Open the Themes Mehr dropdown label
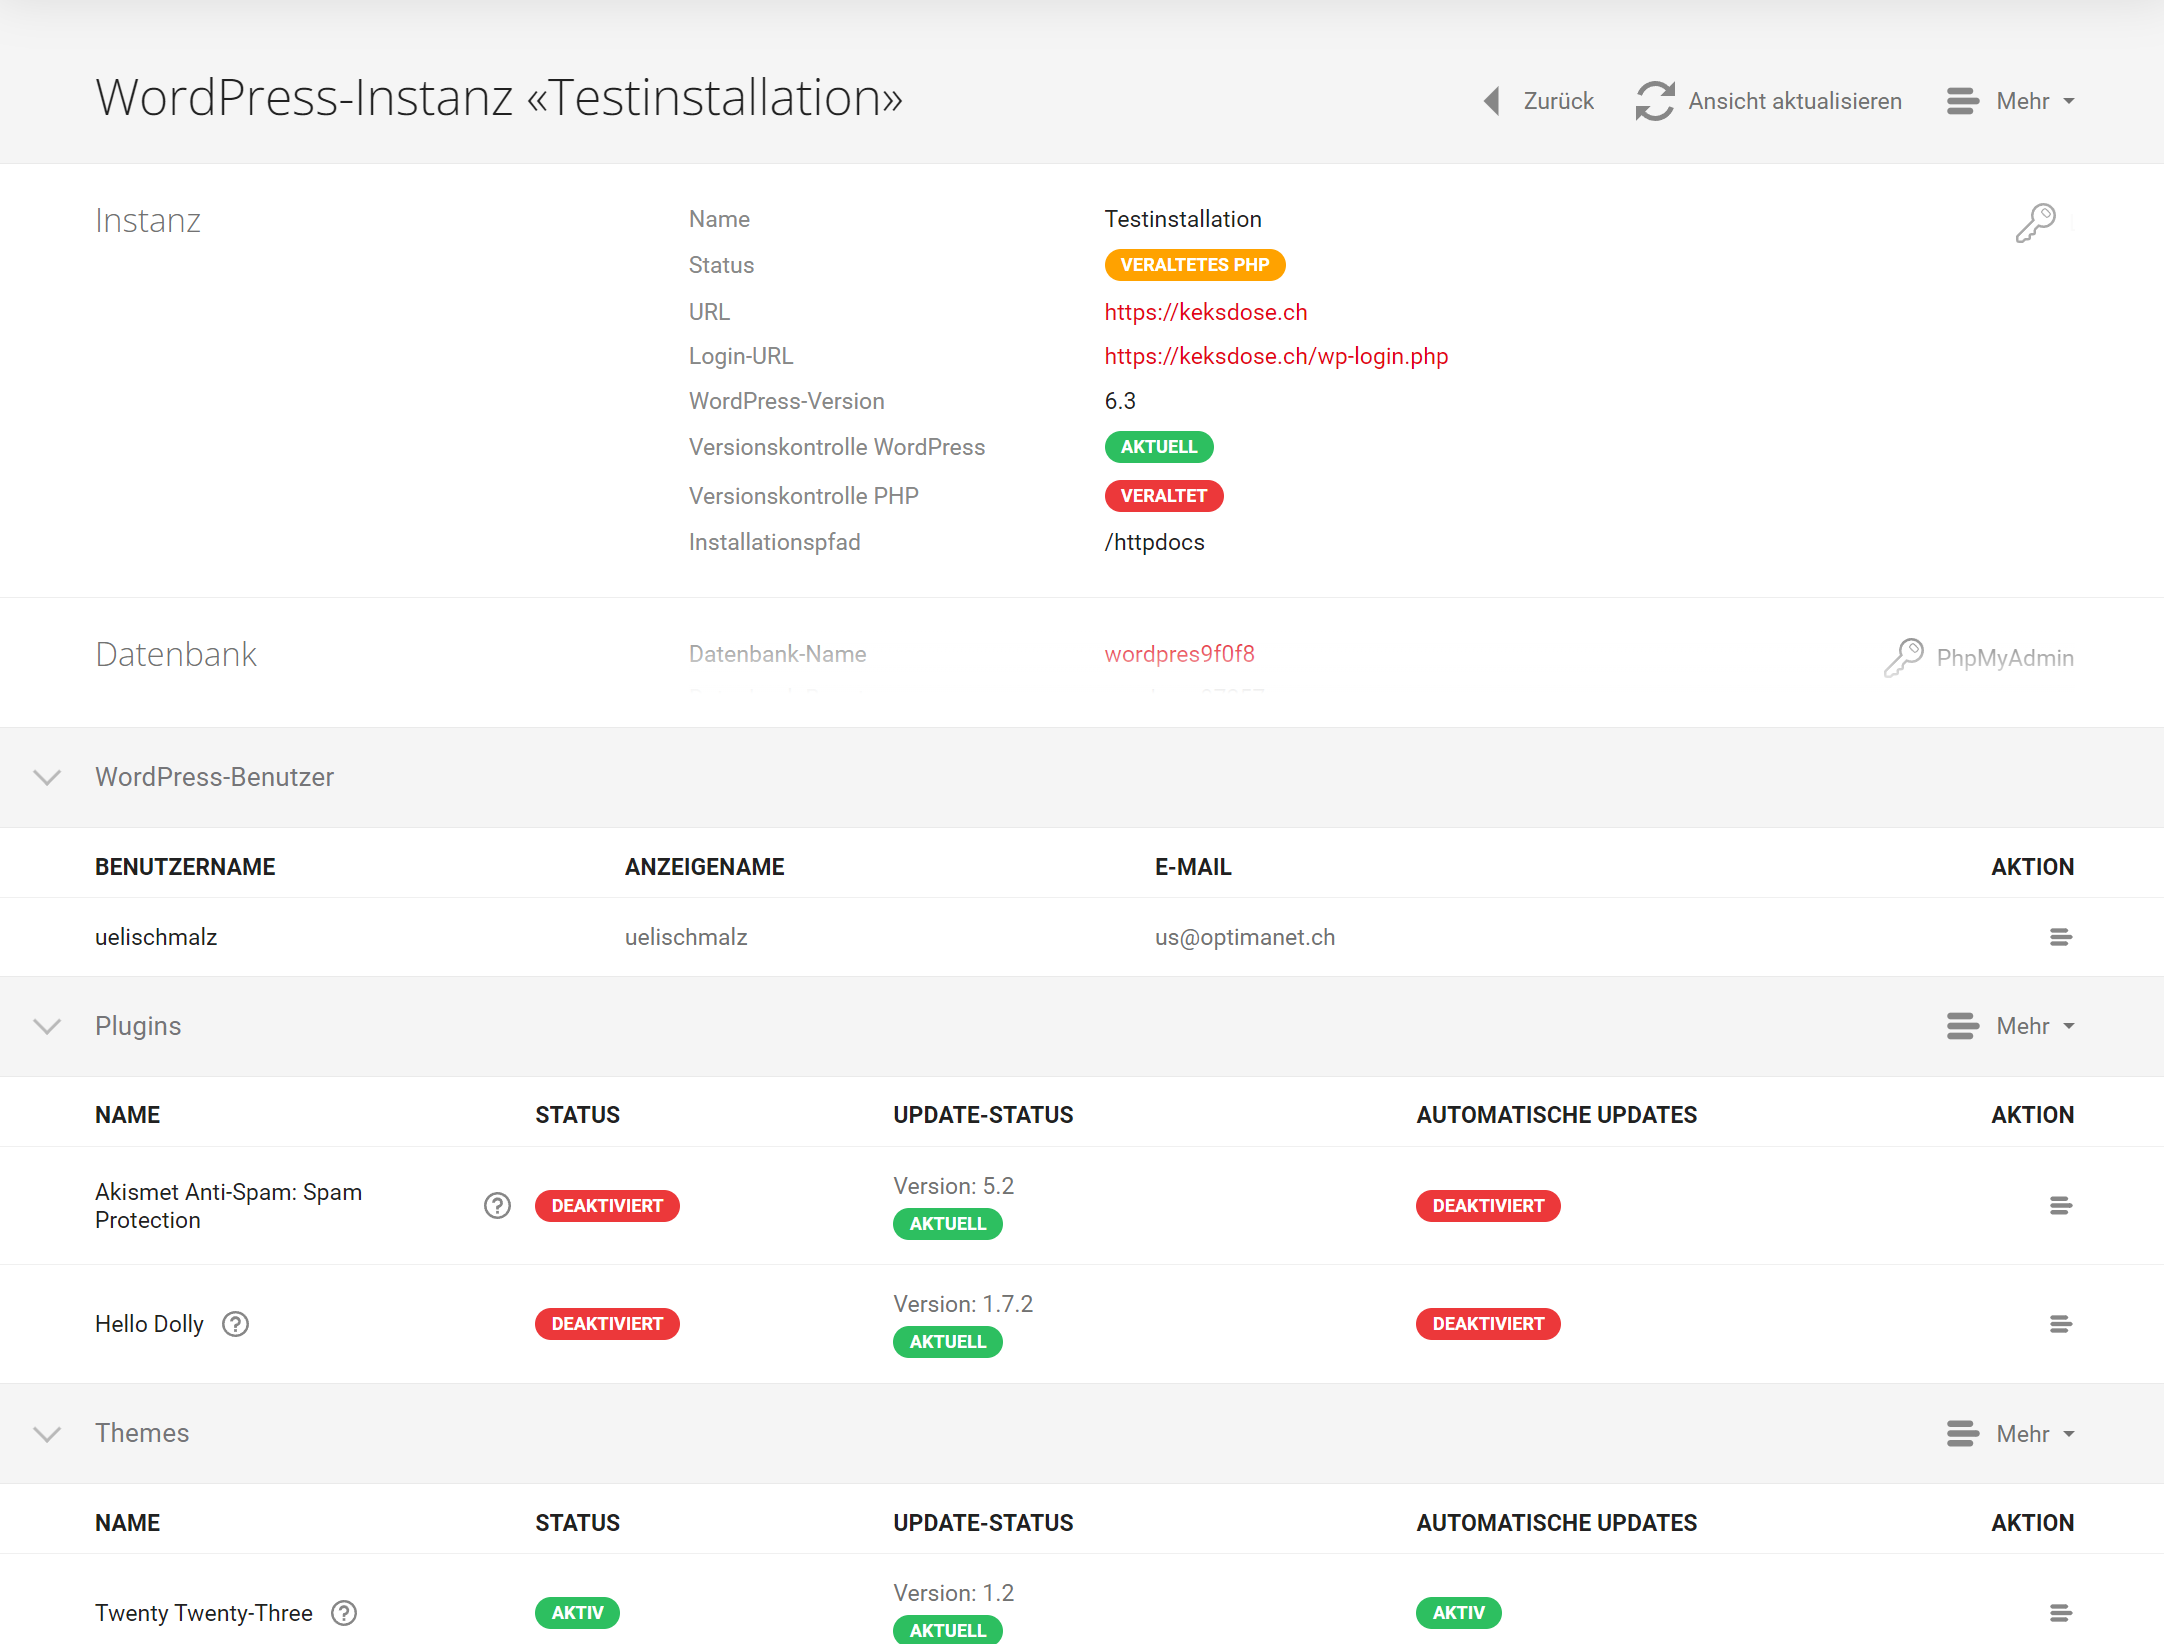This screenshot has height=1644, width=2164. point(2023,1434)
